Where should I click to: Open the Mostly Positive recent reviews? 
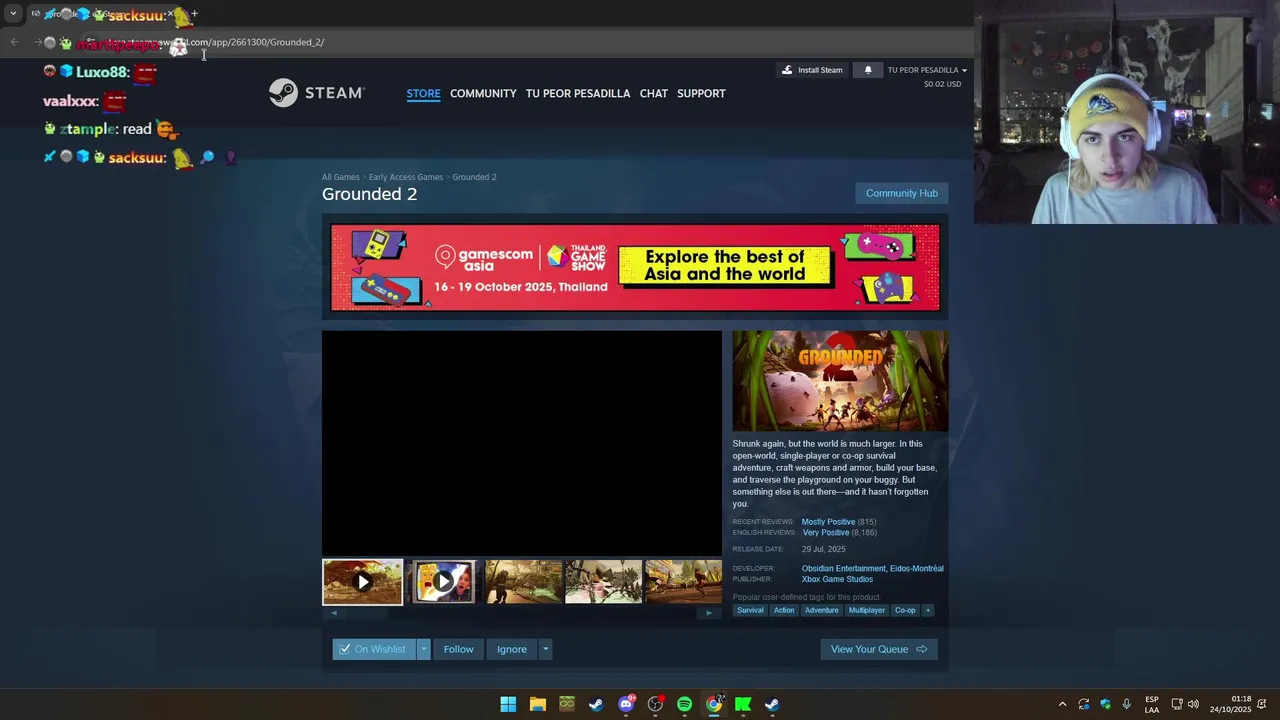(x=828, y=522)
